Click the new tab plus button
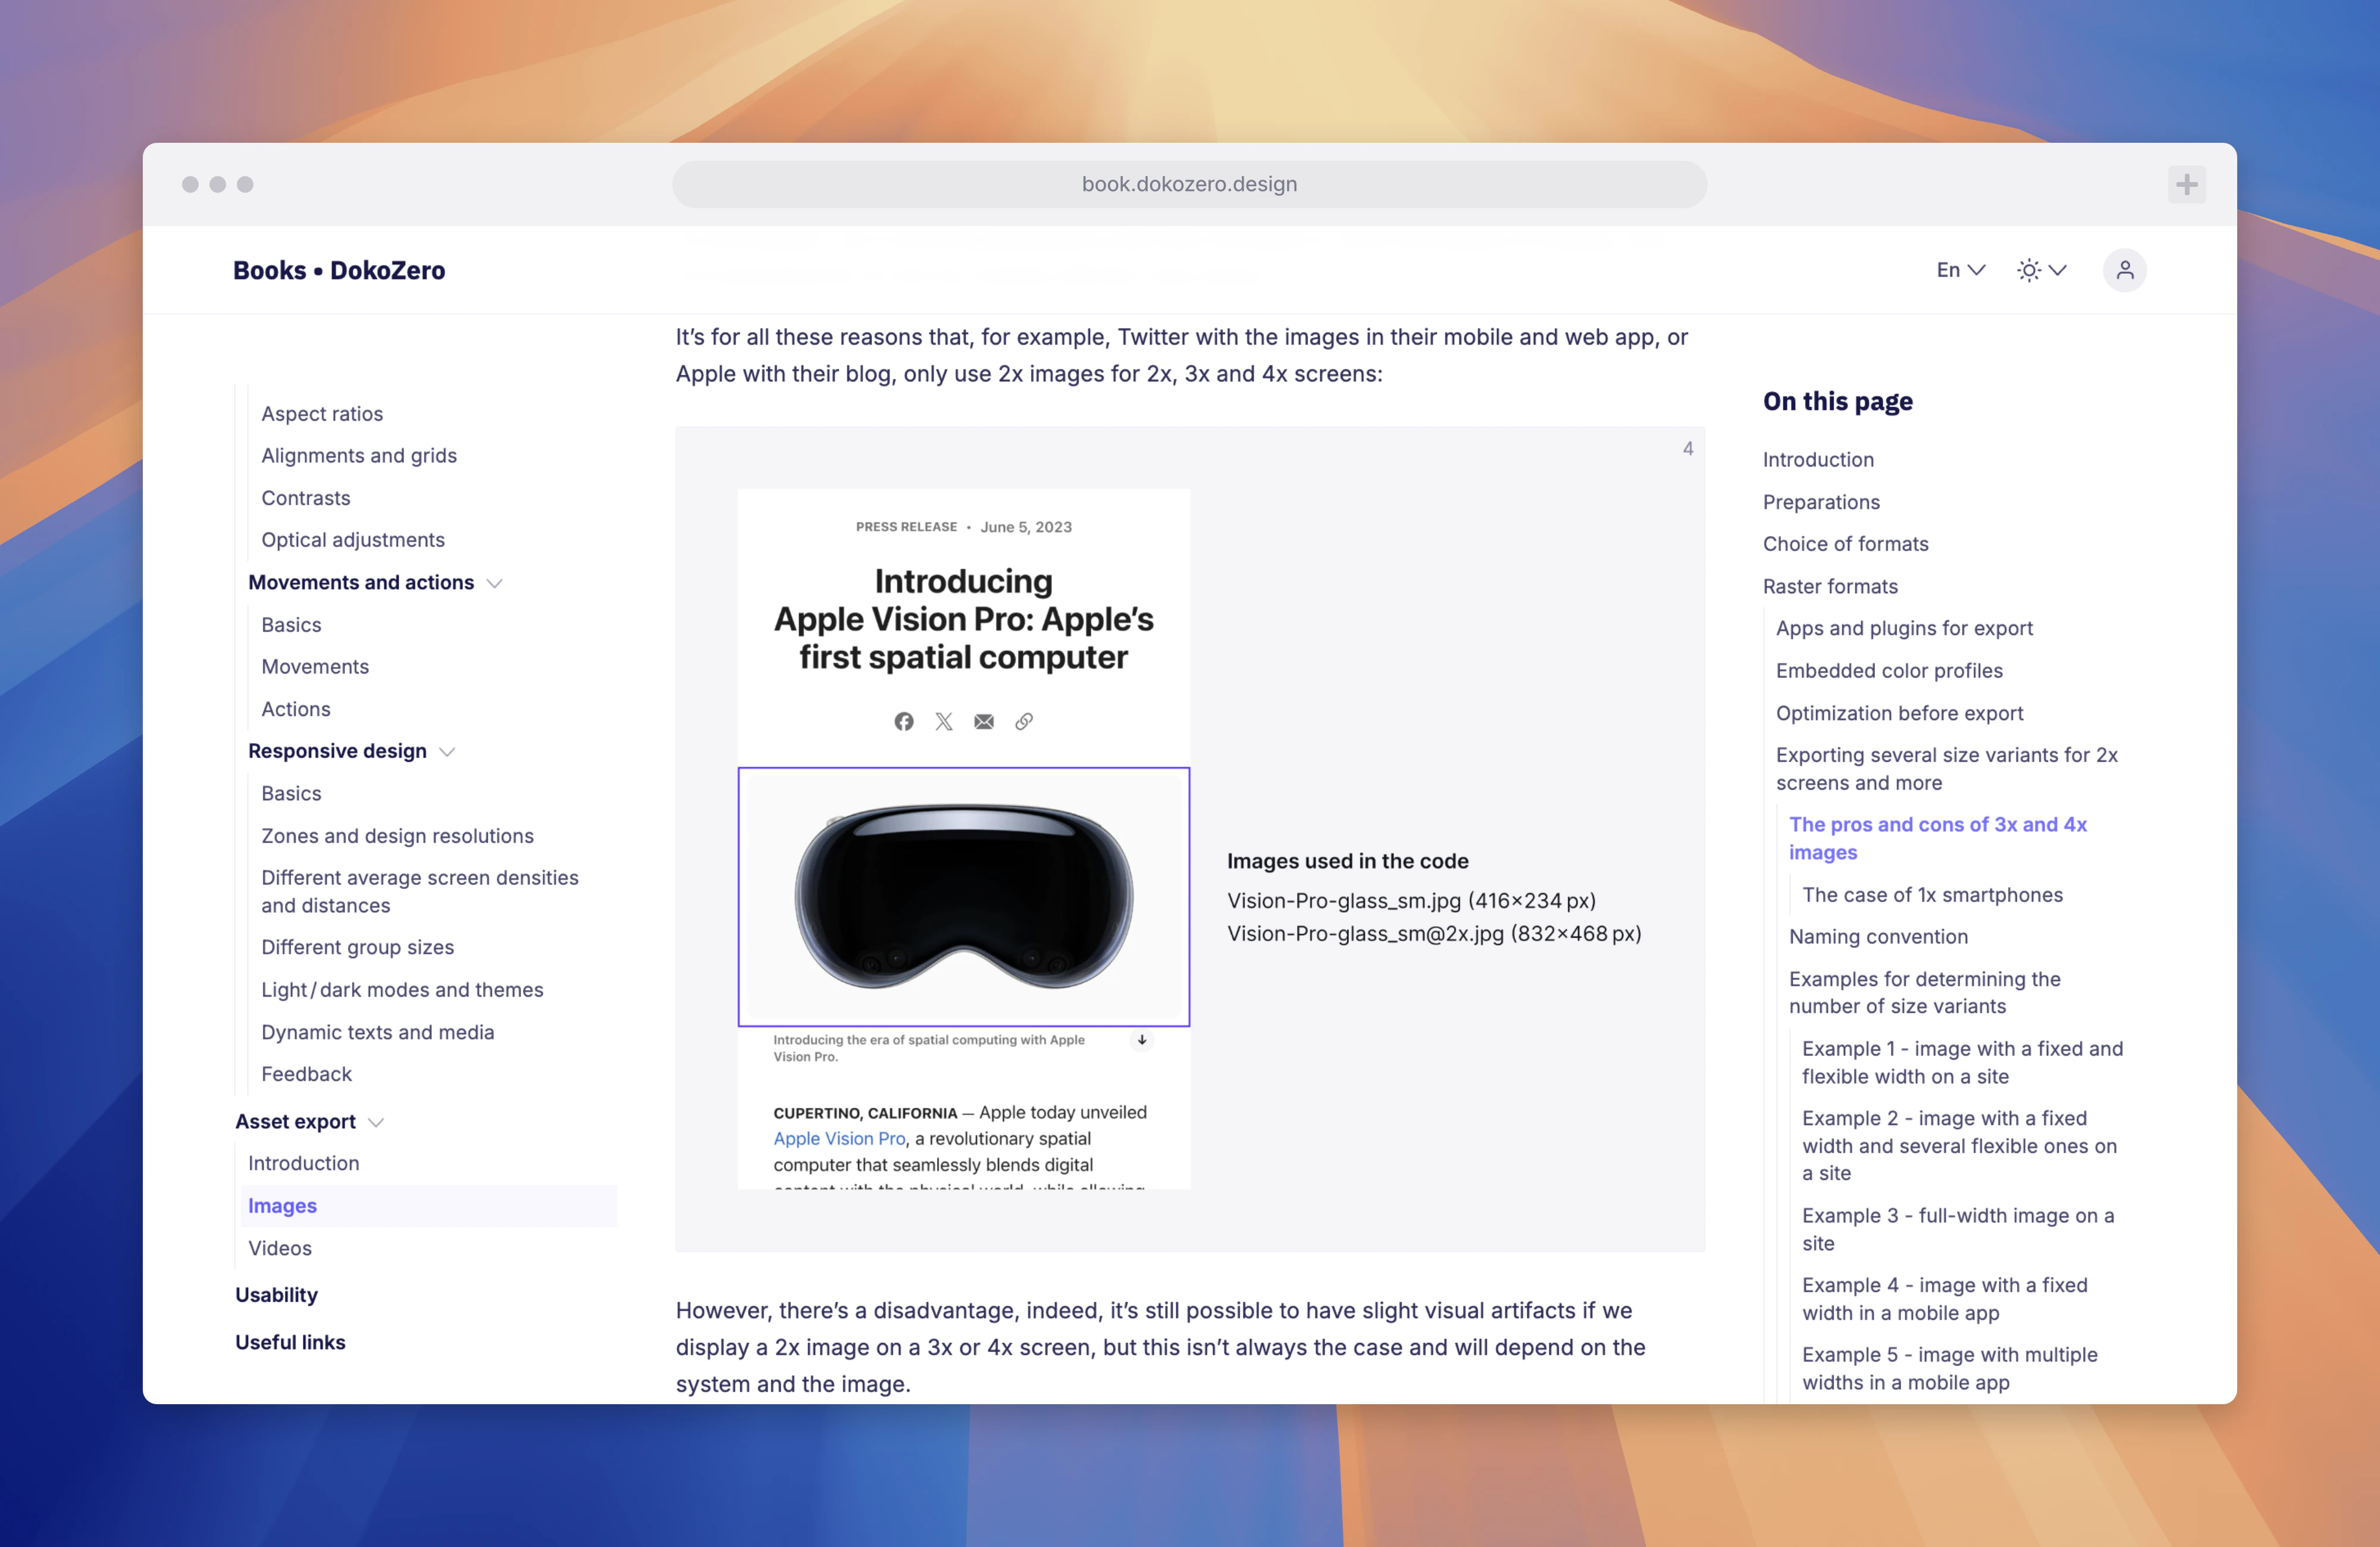 2186,184
